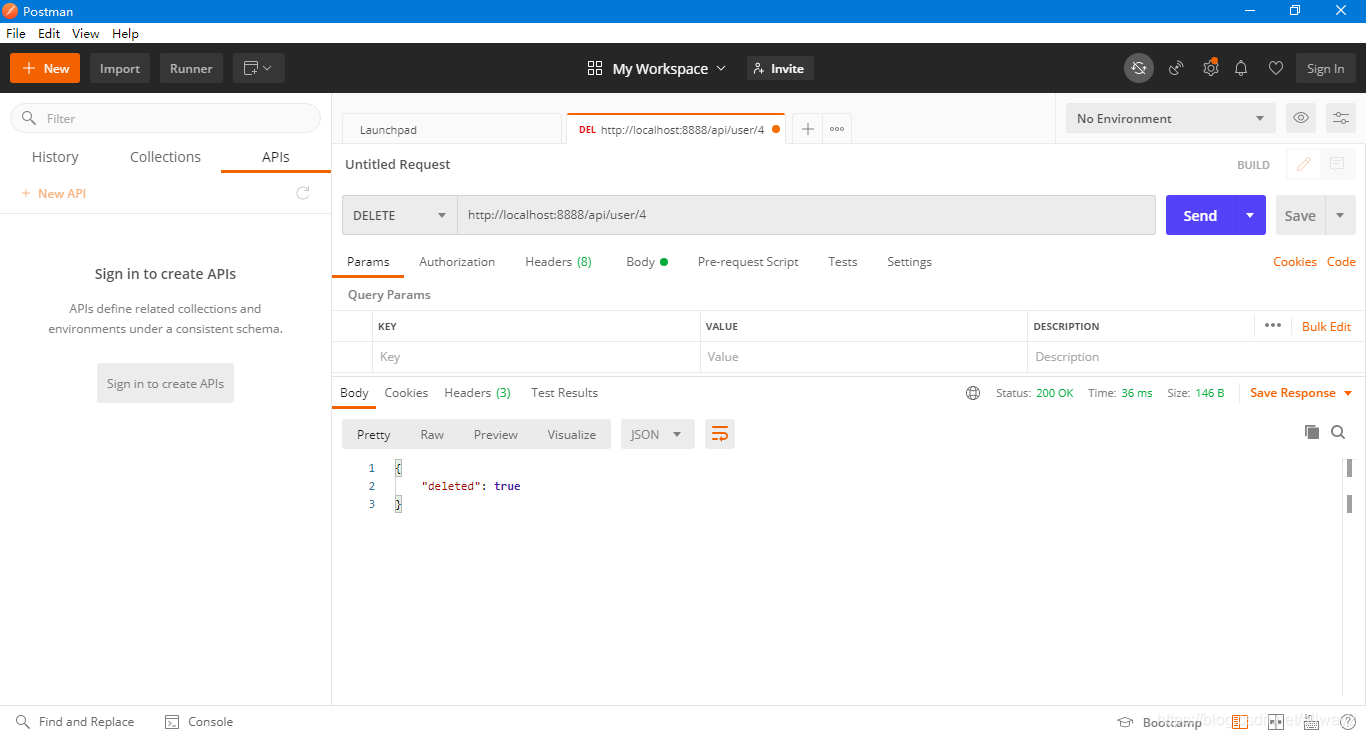Open the request Body tab
Screen dimensions: 1366x738
coord(646,262)
